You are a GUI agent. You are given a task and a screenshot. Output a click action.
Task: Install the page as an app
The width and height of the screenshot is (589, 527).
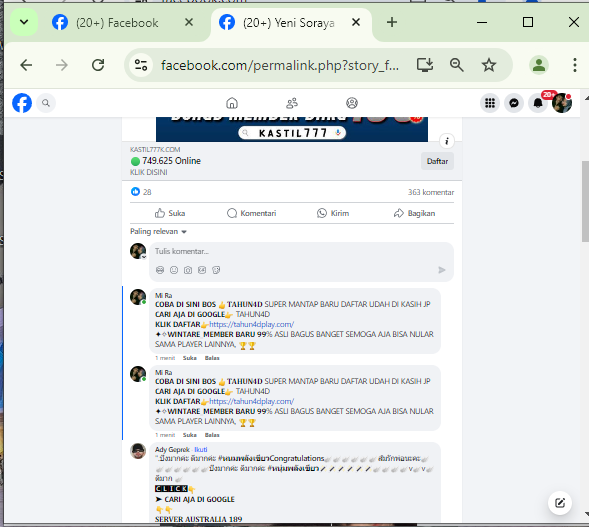point(425,65)
